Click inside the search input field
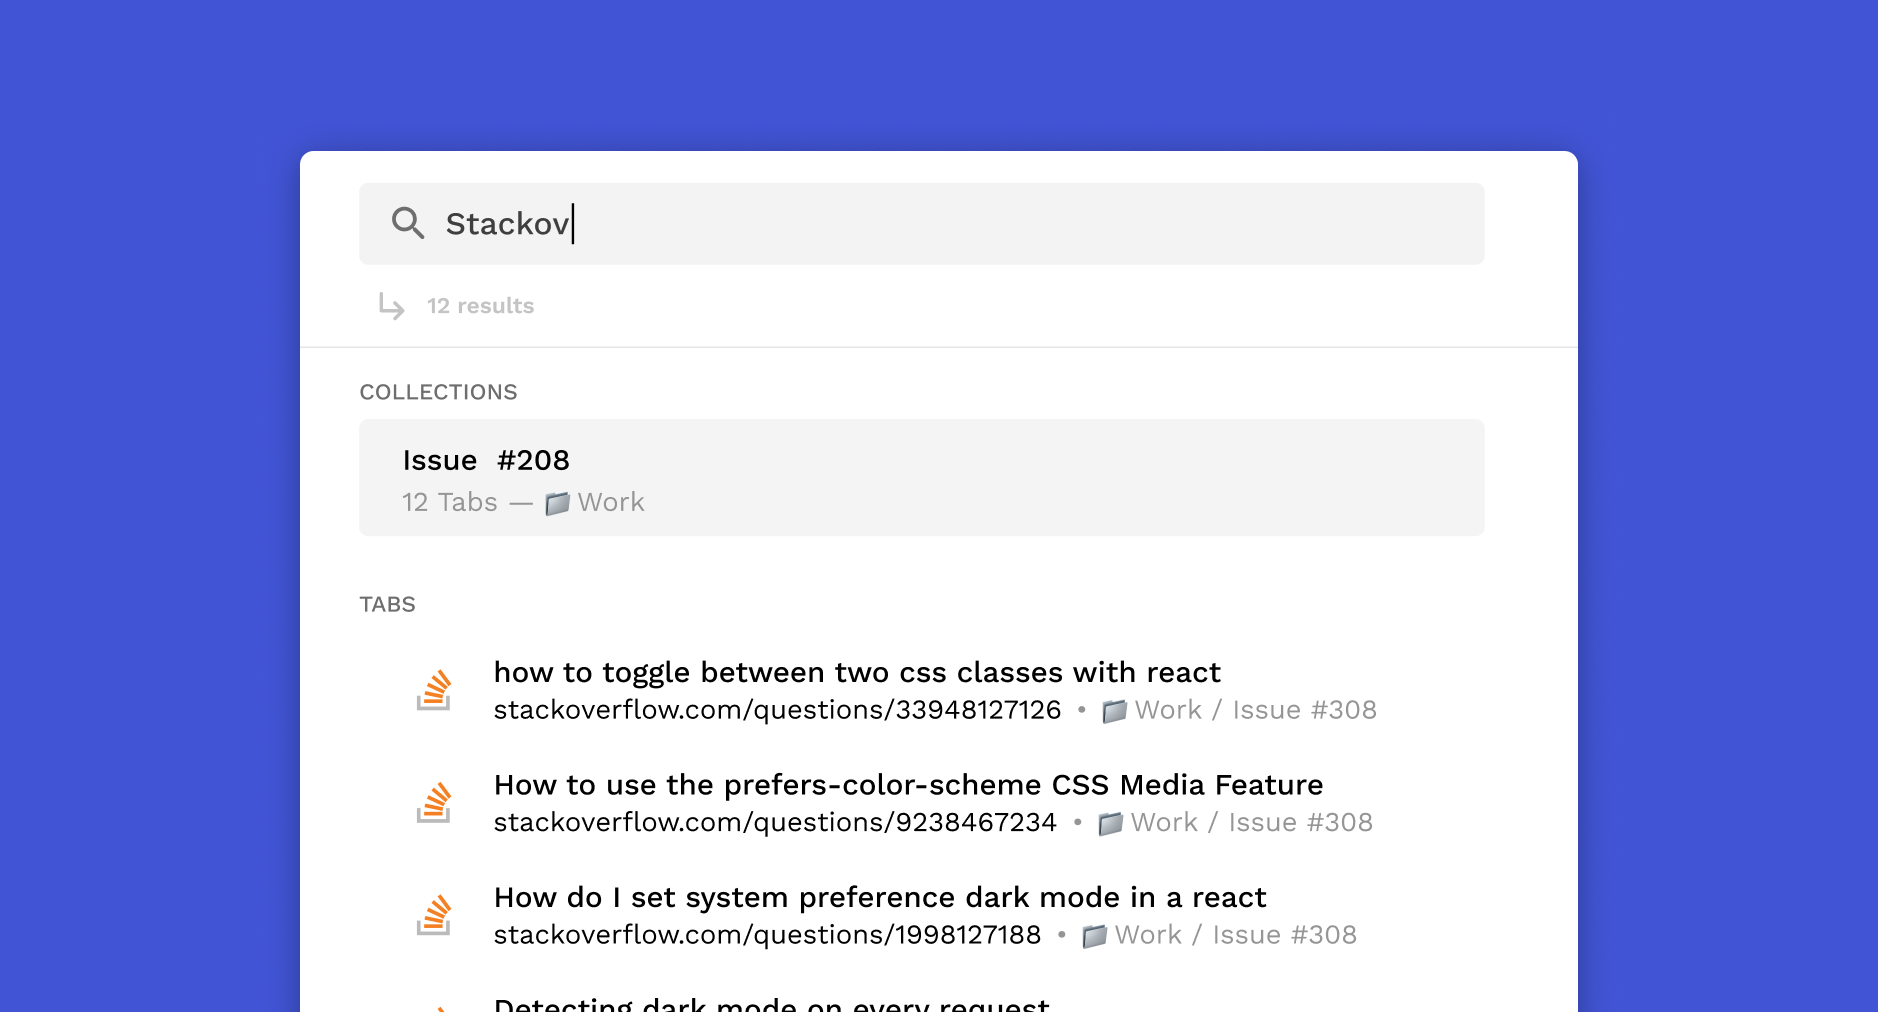This screenshot has height=1012, width=1878. click(x=900, y=223)
